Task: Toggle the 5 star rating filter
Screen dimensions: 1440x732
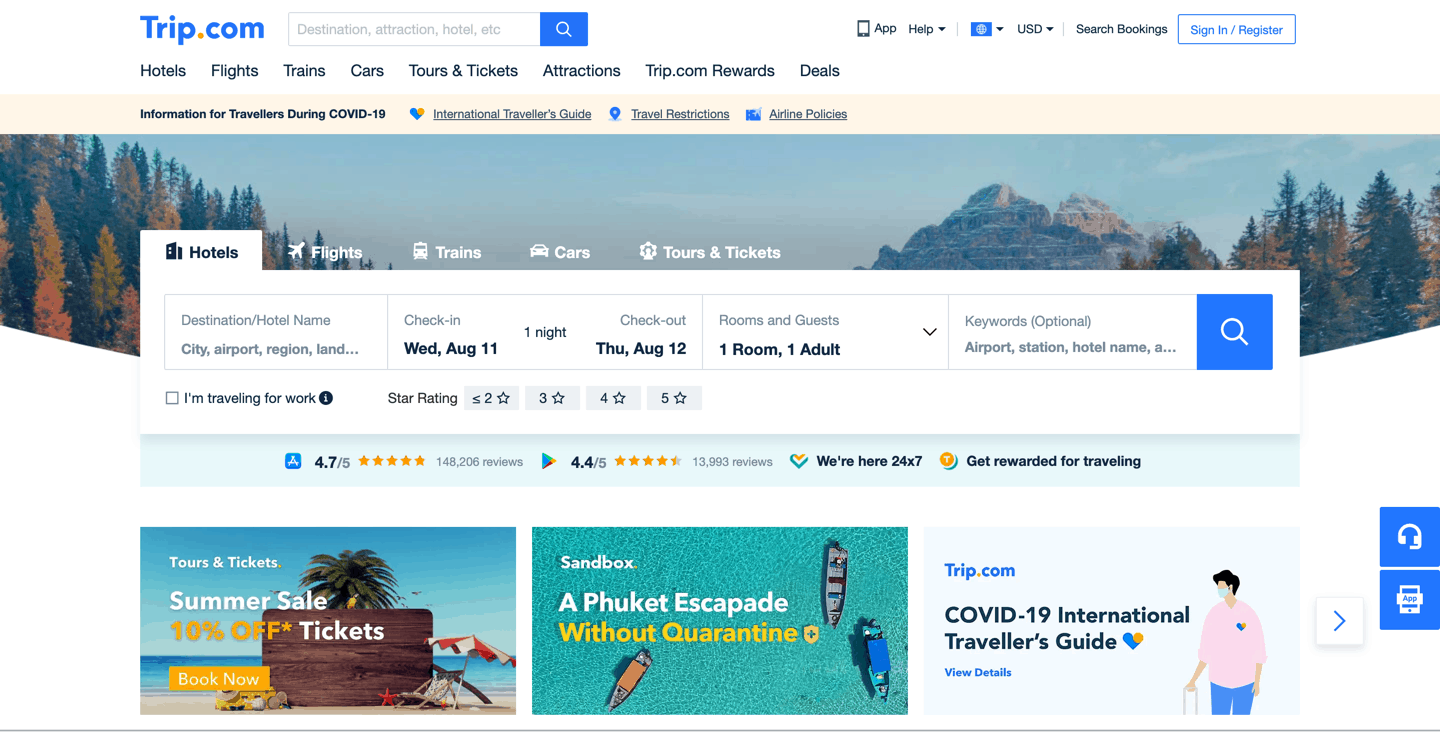Action: (674, 398)
